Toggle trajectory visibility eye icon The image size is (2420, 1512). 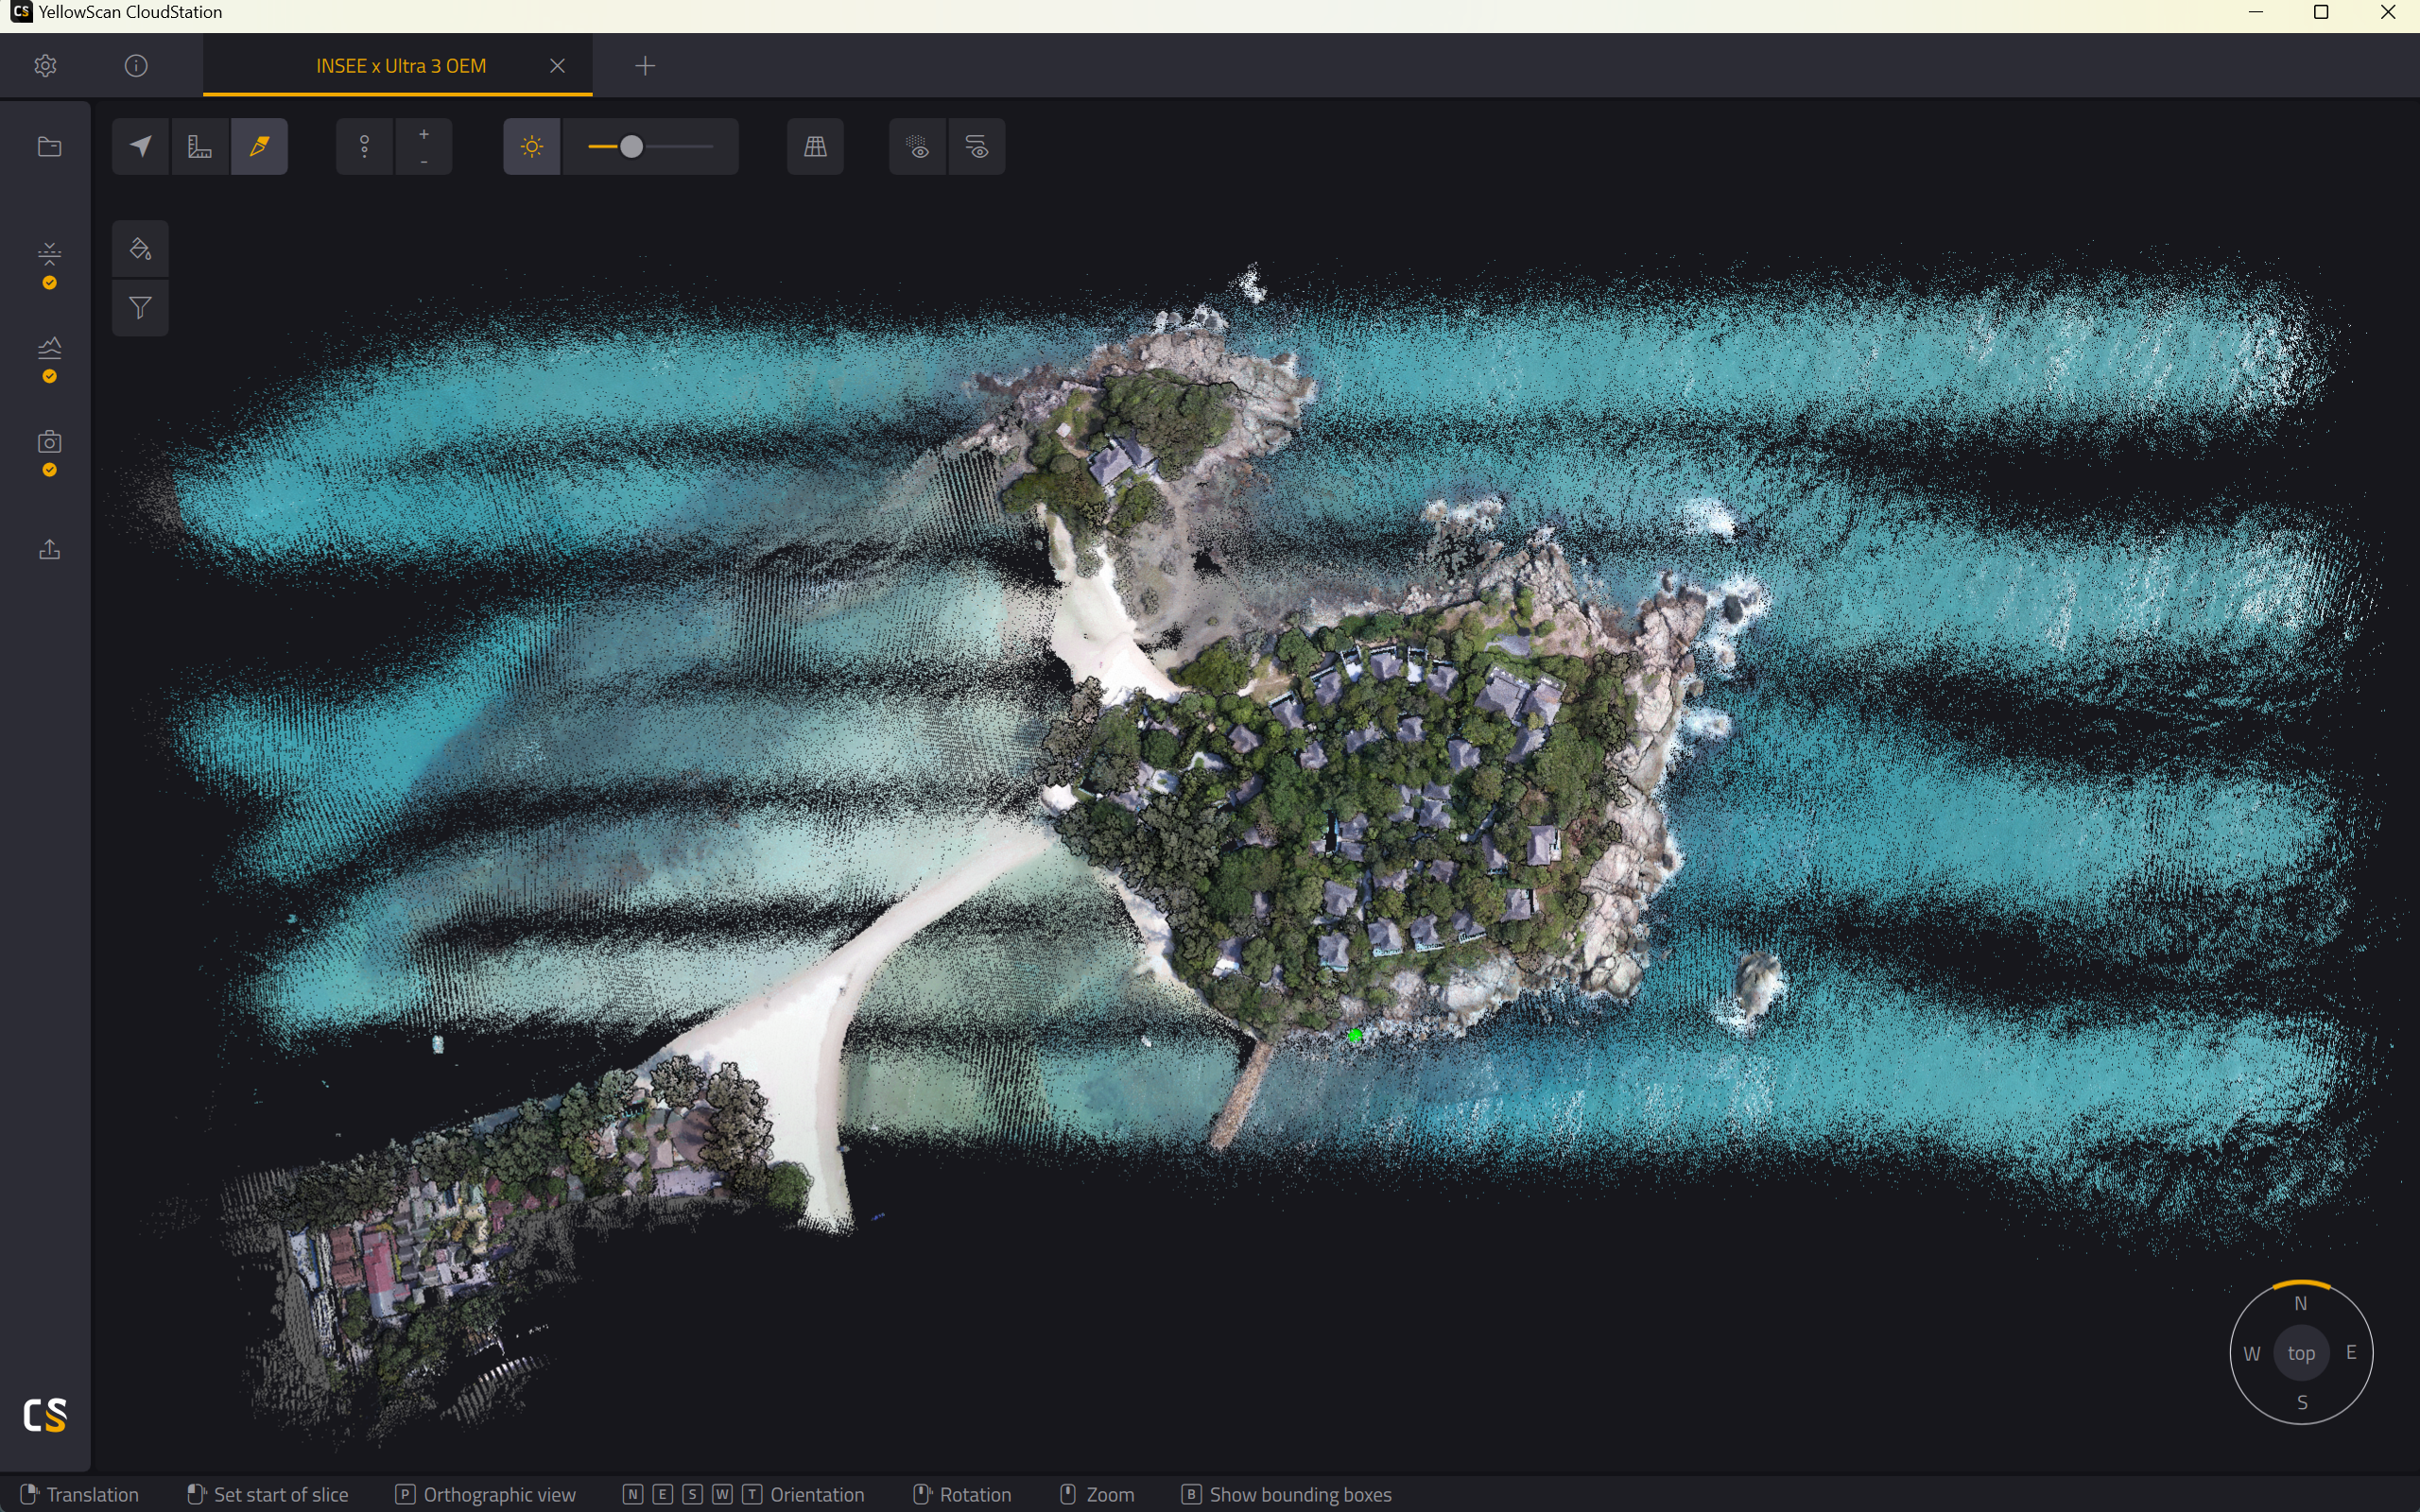point(977,147)
